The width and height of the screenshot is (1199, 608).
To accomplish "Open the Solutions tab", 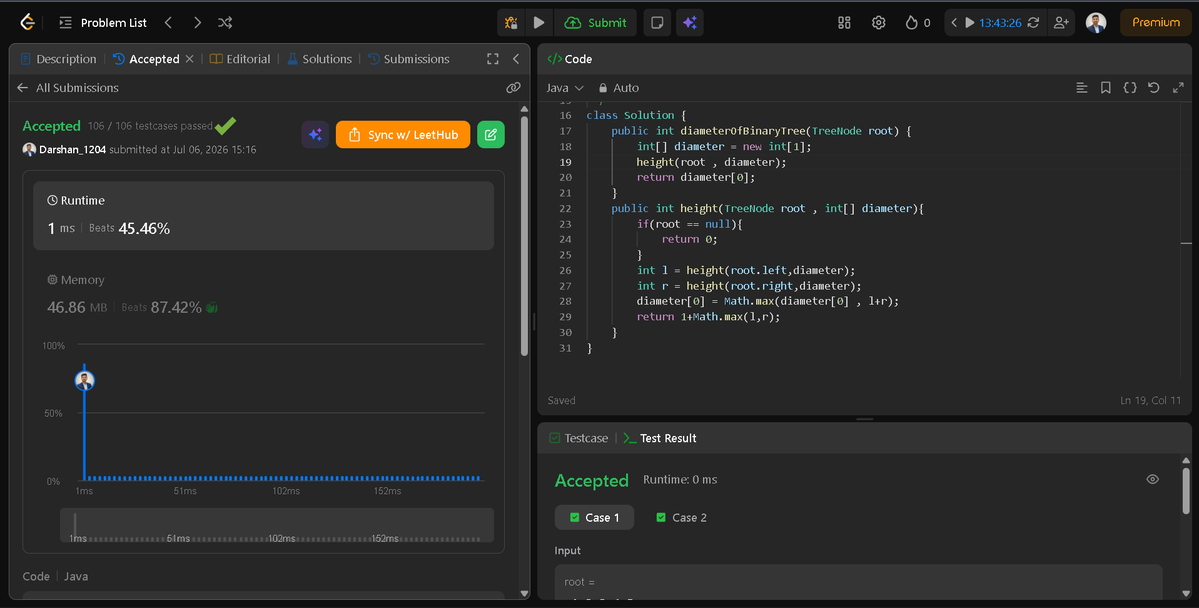I will click(320, 59).
